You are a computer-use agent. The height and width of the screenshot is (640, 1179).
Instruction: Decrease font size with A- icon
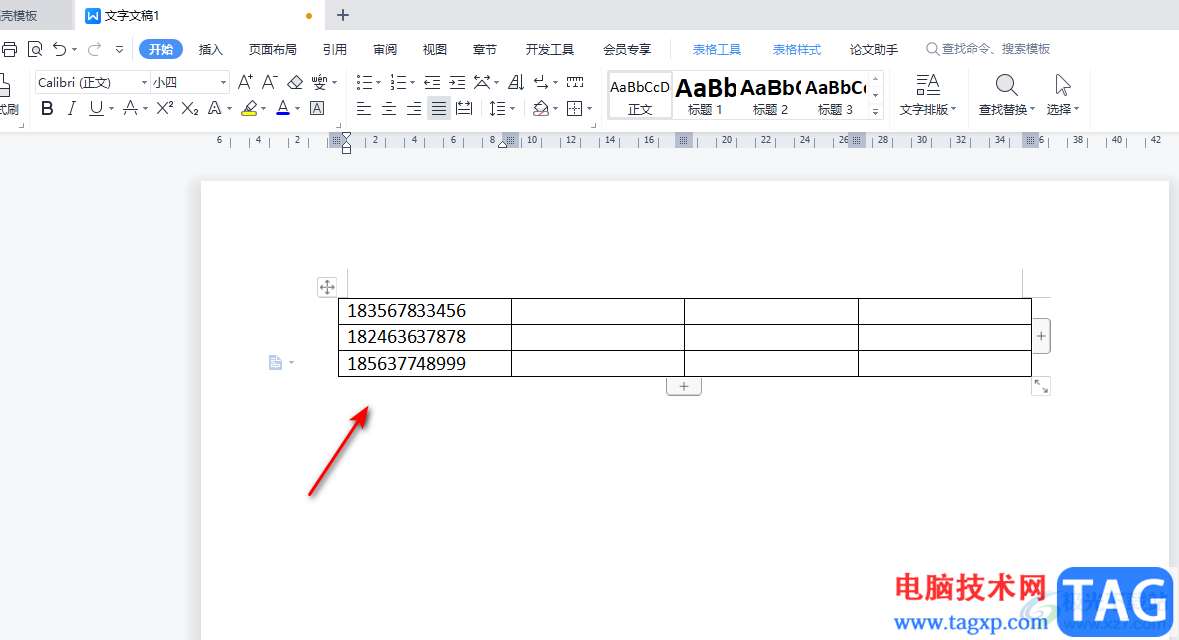tap(269, 82)
